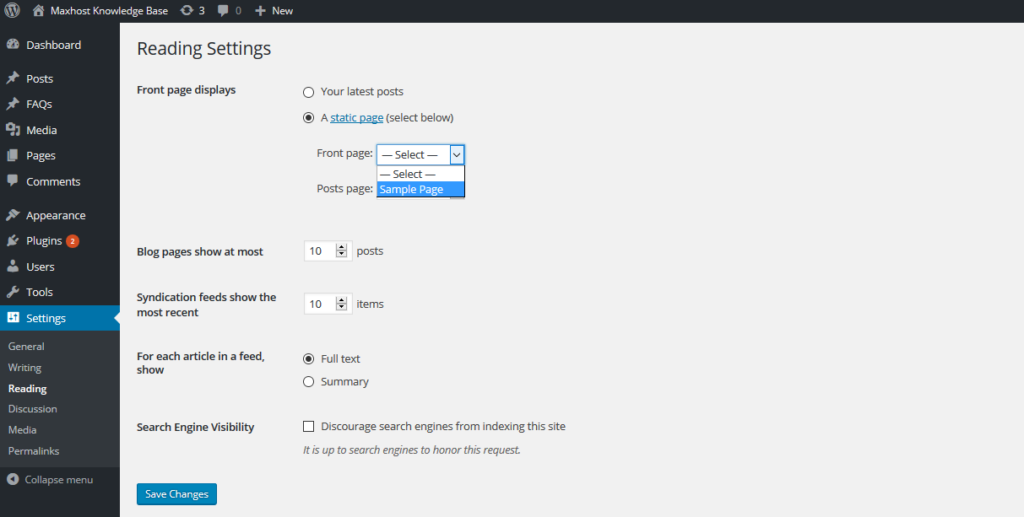Click the Appearance paintbrush icon

coord(13,215)
